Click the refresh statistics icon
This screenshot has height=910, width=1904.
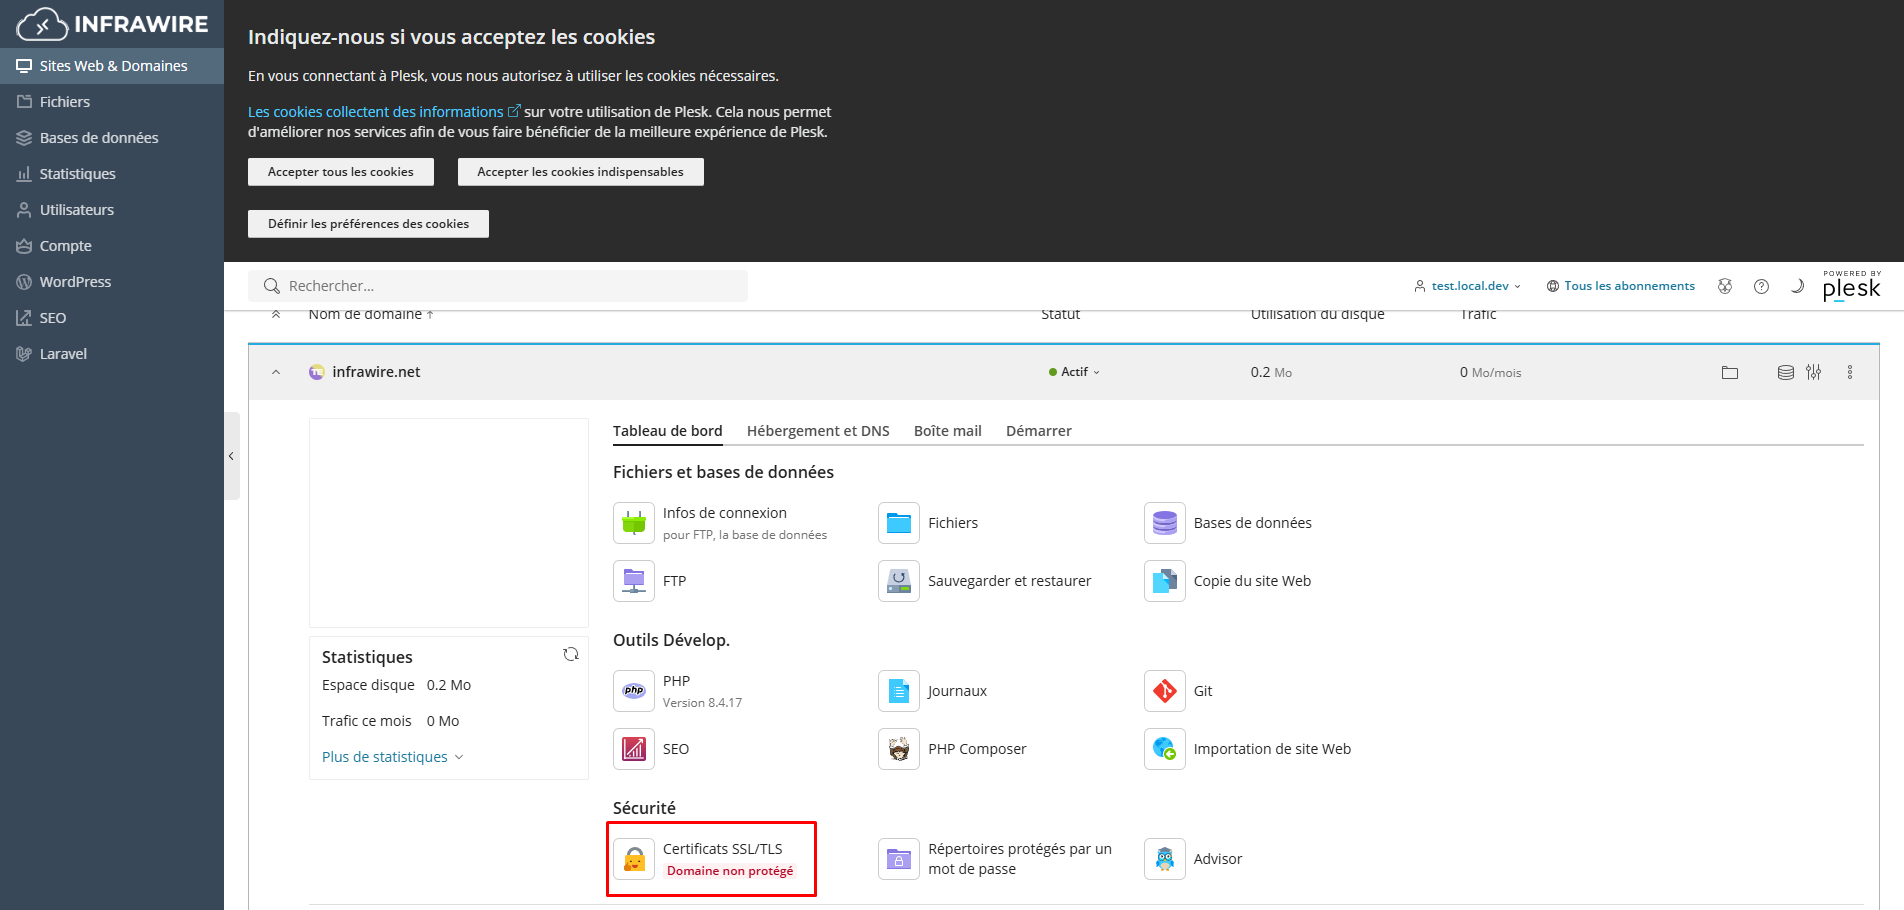571,654
